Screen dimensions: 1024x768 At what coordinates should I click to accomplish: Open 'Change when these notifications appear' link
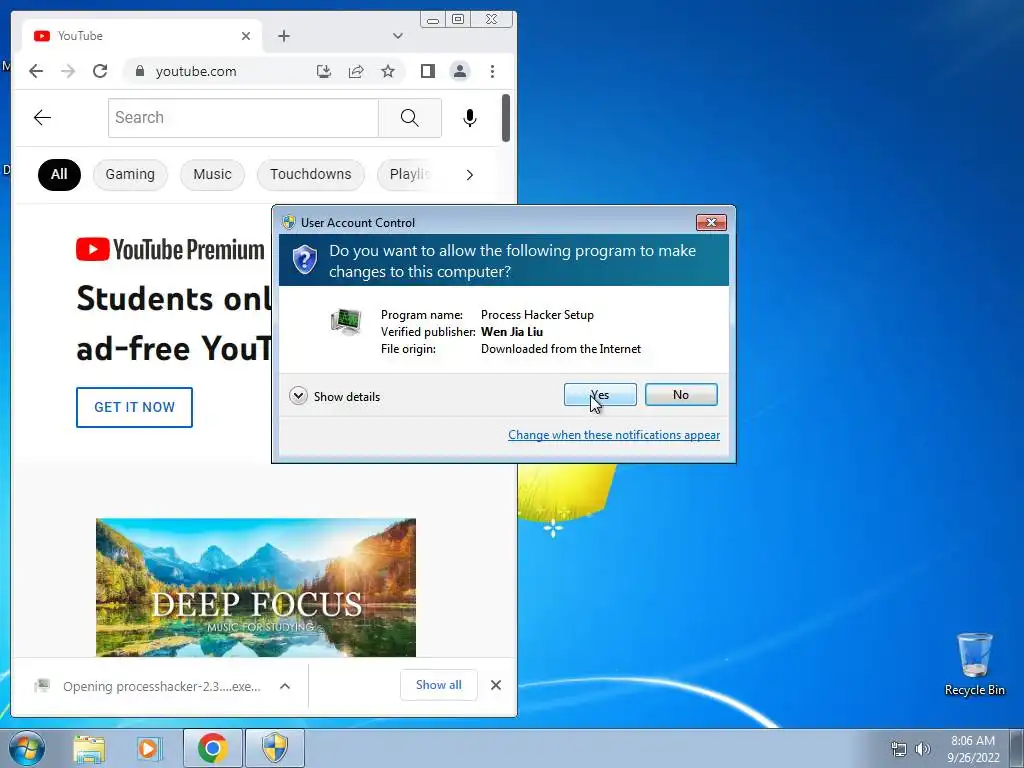[614, 435]
